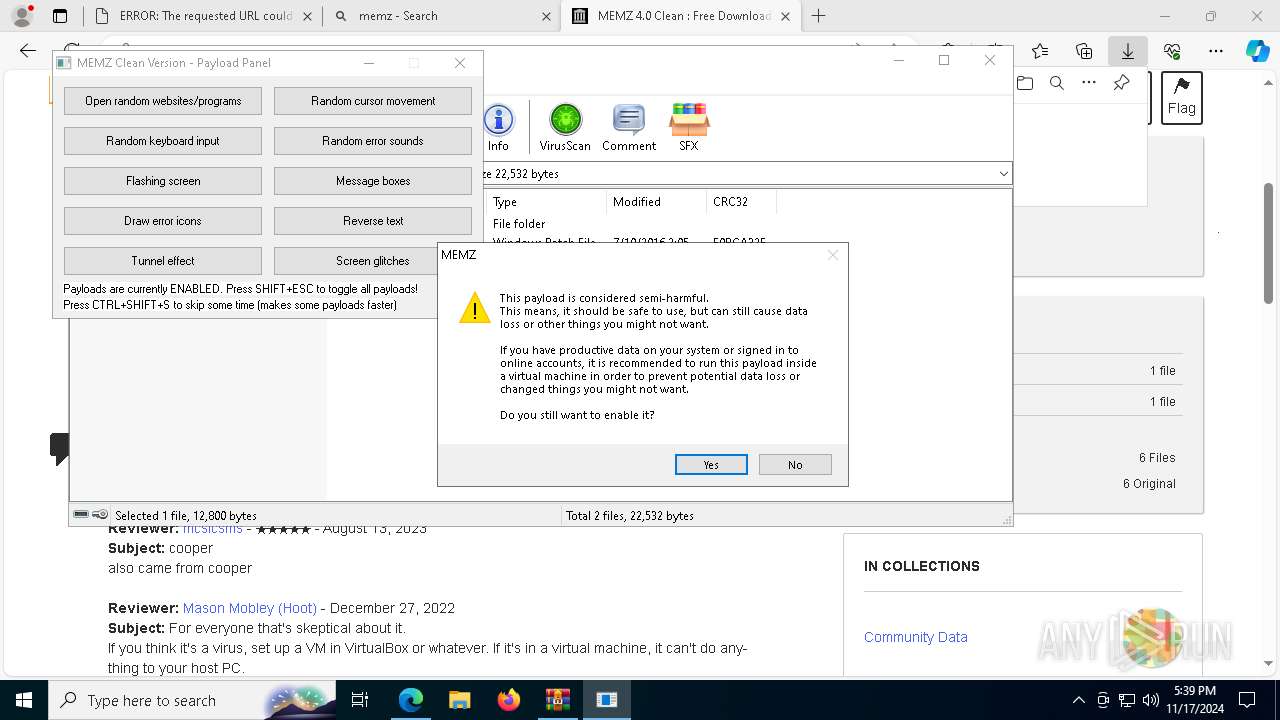Viewport: 1280px width, 720px height.
Task: Run VirusScan from the WinRAR toolbar
Action: [x=565, y=127]
